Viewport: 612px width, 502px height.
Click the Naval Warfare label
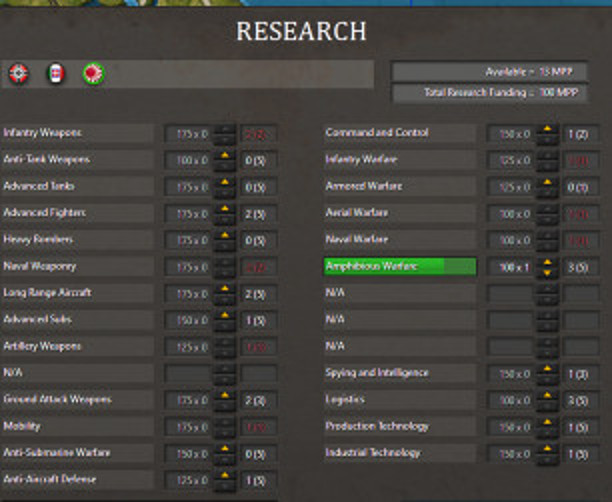[357, 239]
